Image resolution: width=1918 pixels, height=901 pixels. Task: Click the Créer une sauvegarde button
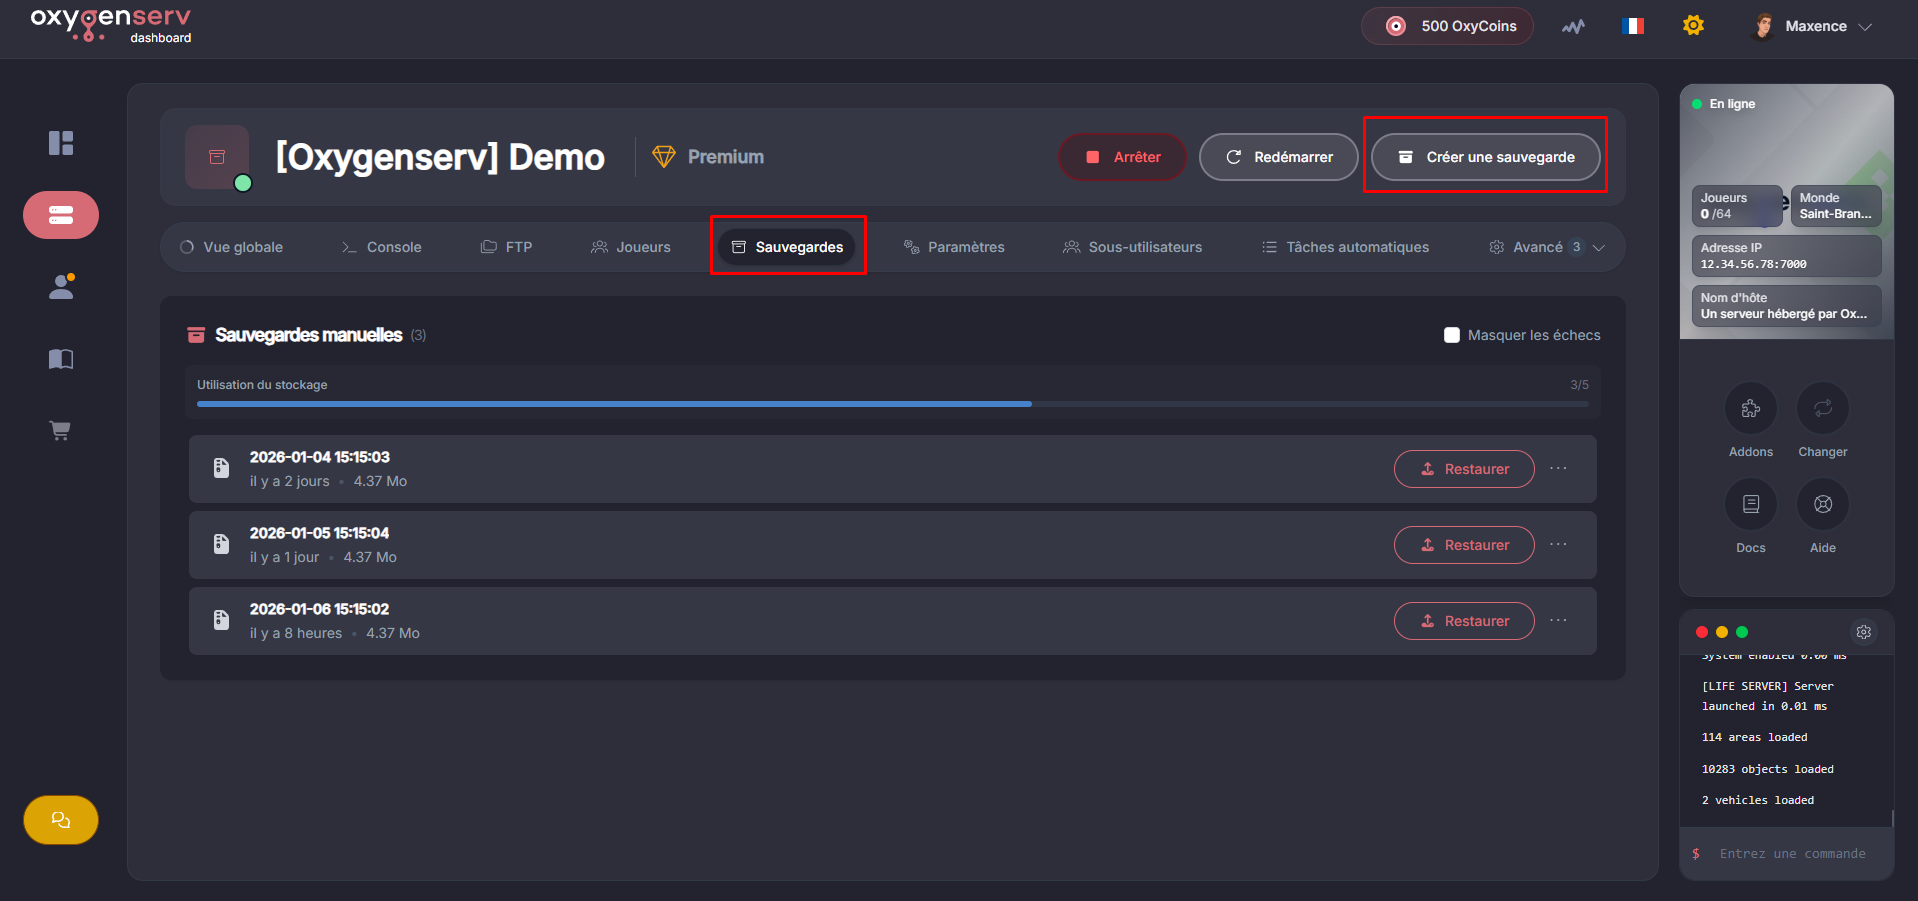[x=1485, y=157]
